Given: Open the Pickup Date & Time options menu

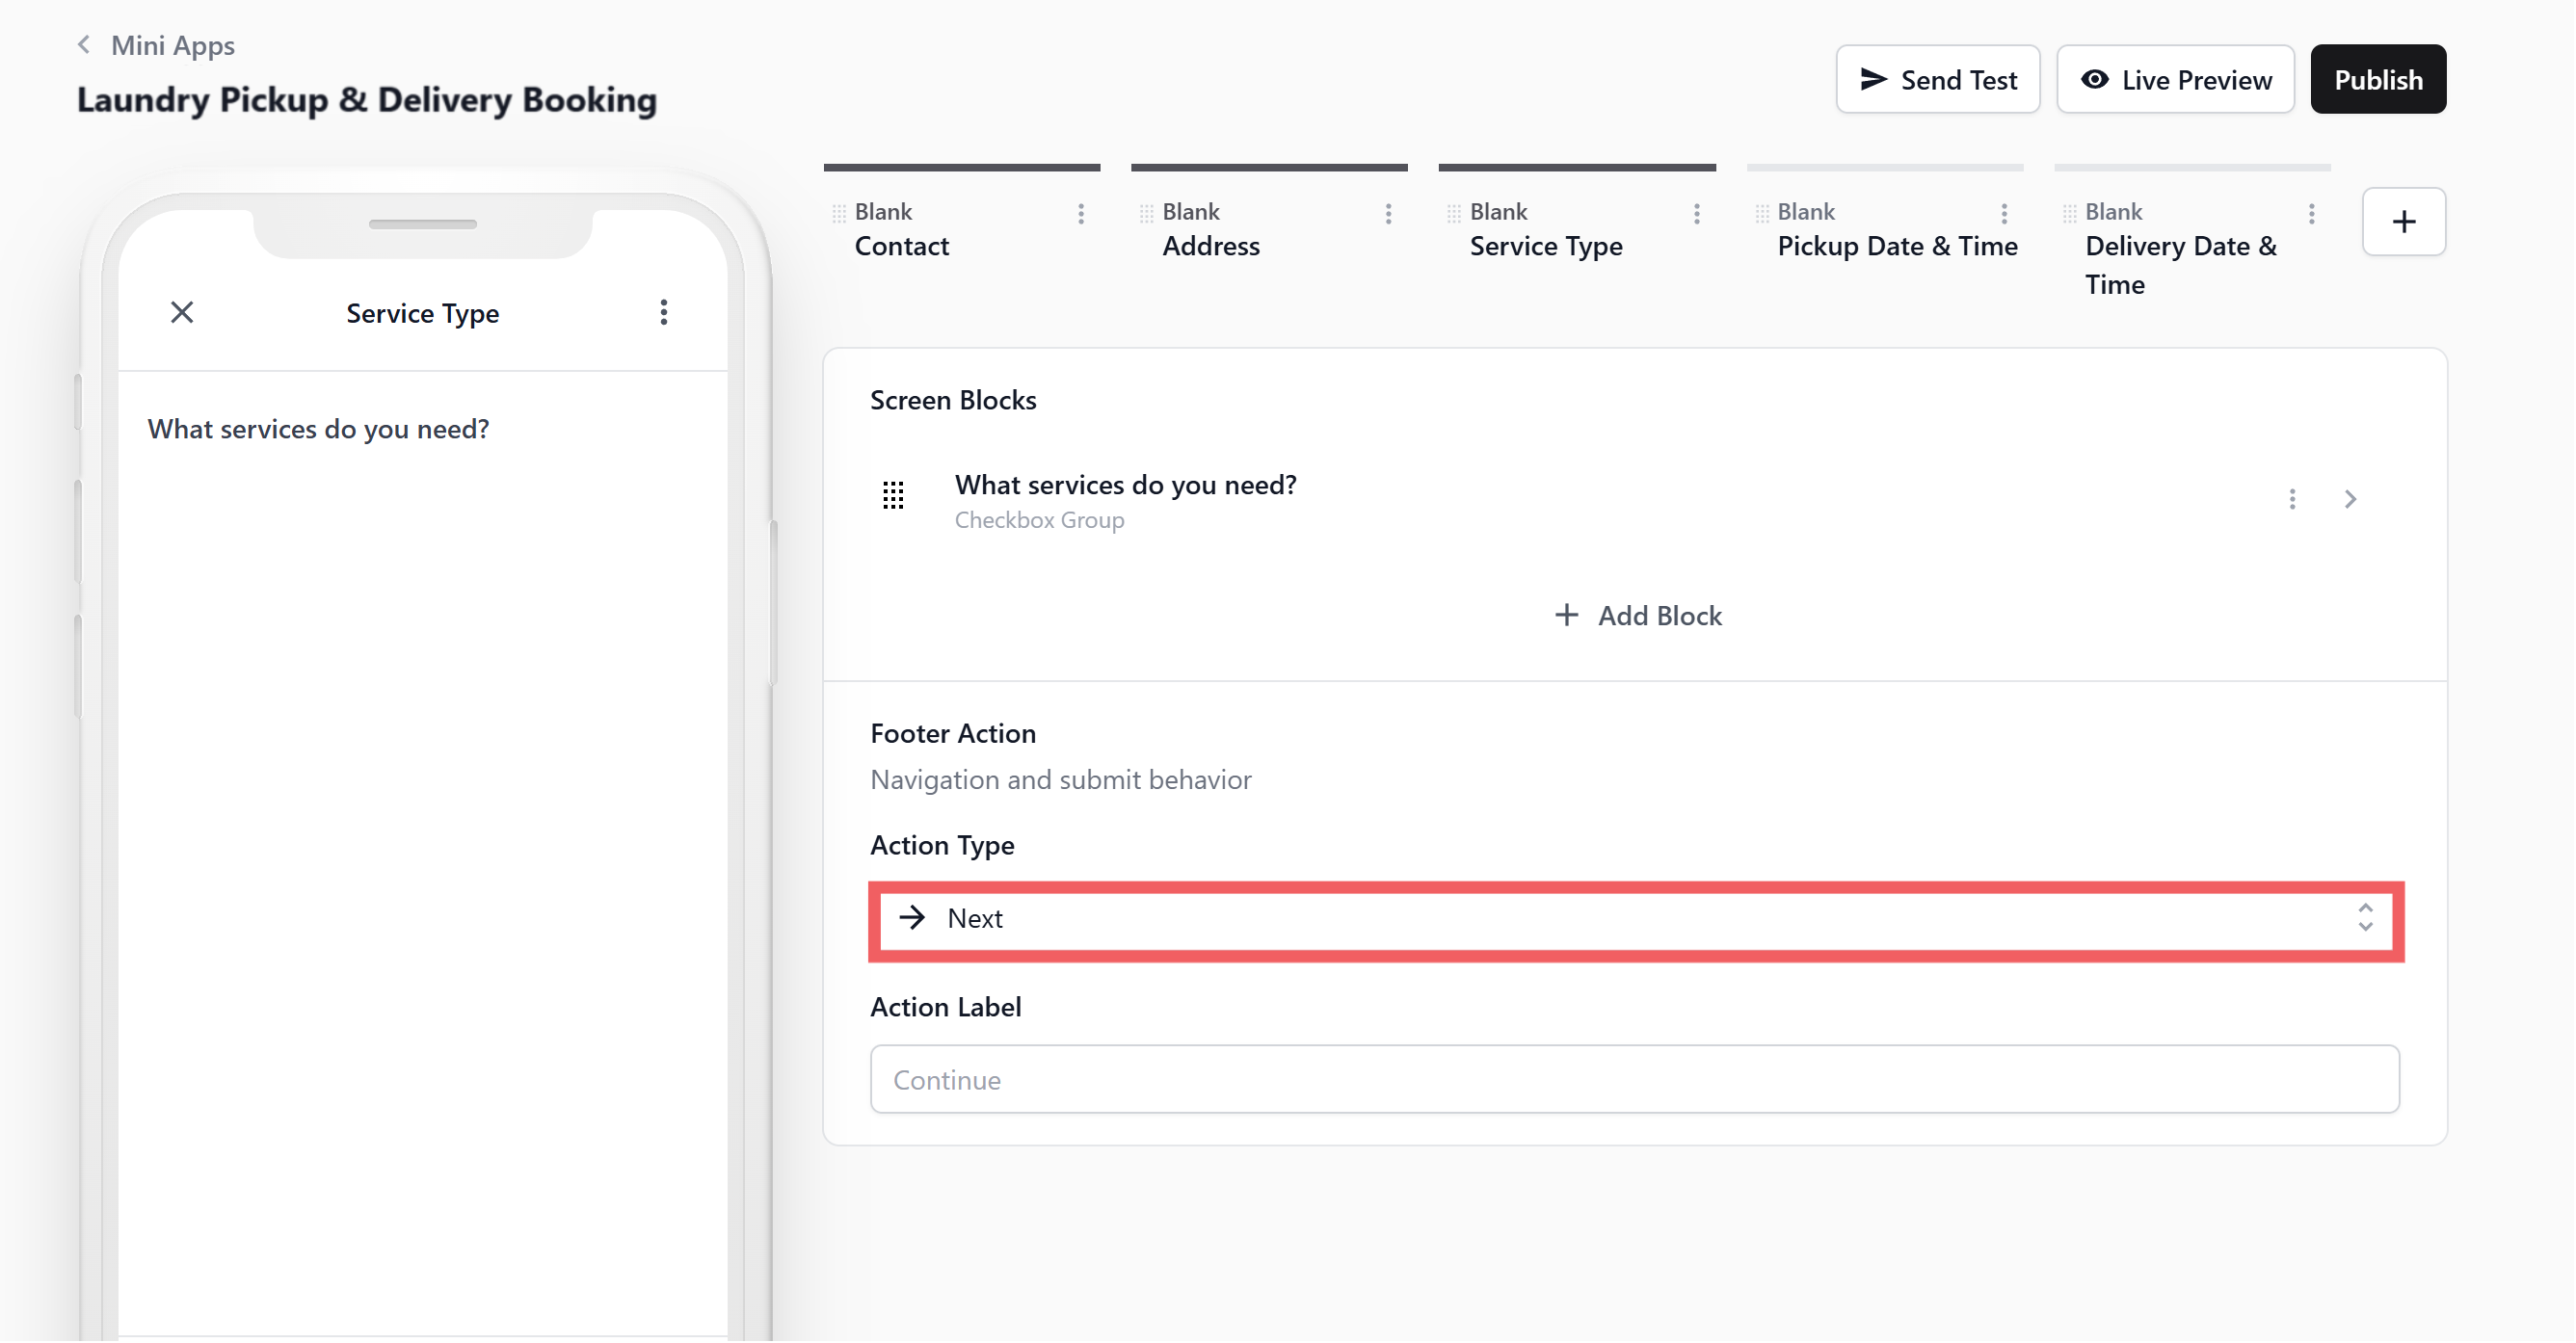Looking at the screenshot, I should point(2004,214).
